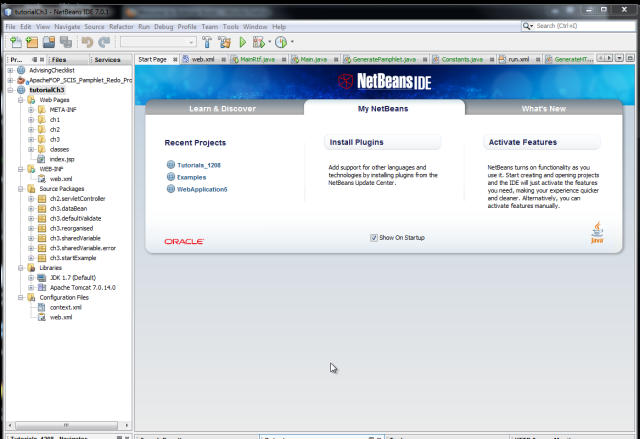Click the search magnifier icon
This screenshot has width=640, height=439.
tap(527, 26)
